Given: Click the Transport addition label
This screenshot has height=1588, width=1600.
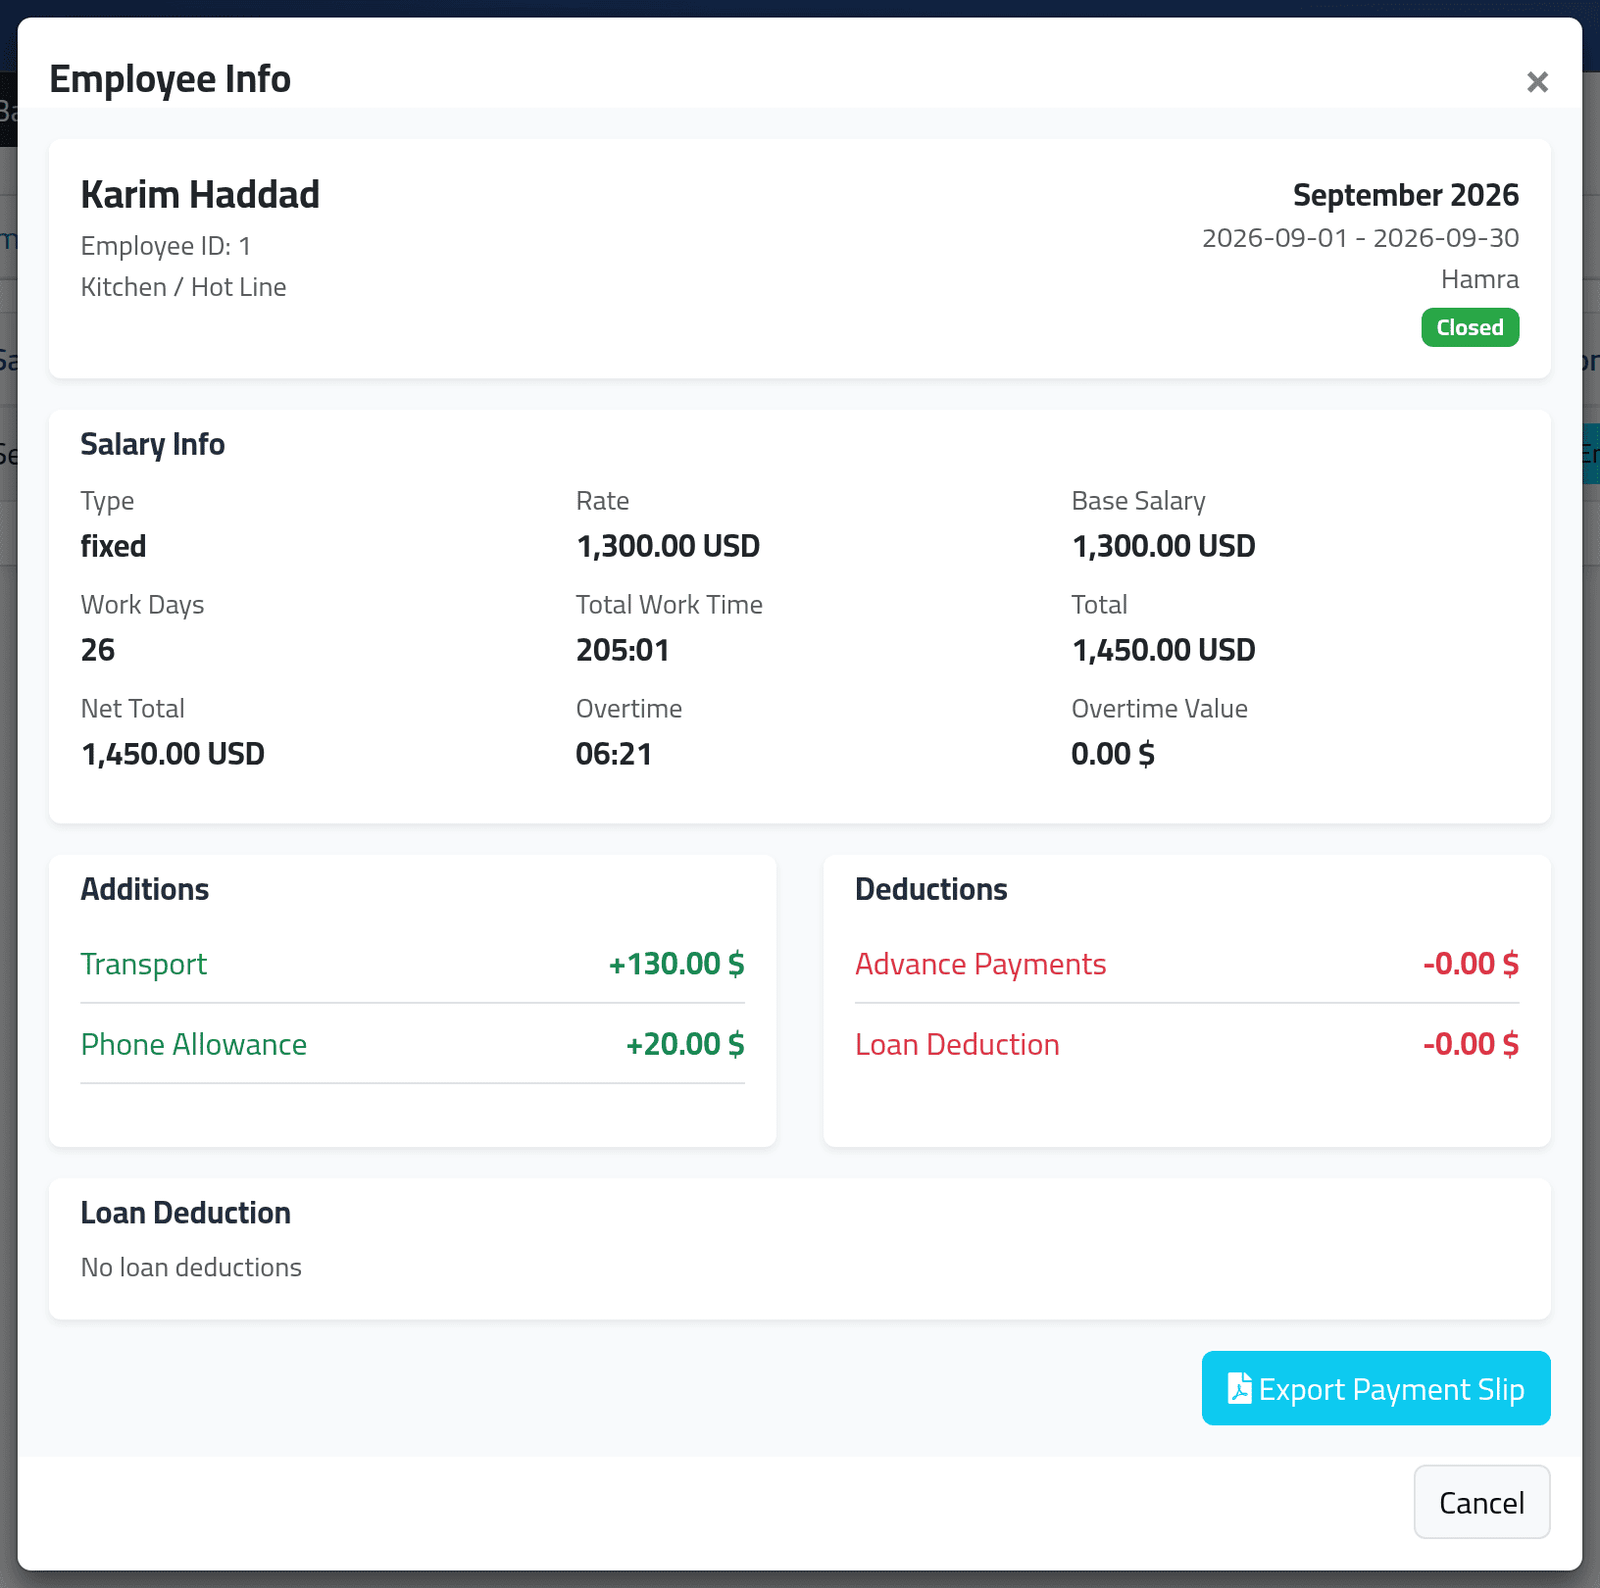Looking at the screenshot, I should coord(144,964).
